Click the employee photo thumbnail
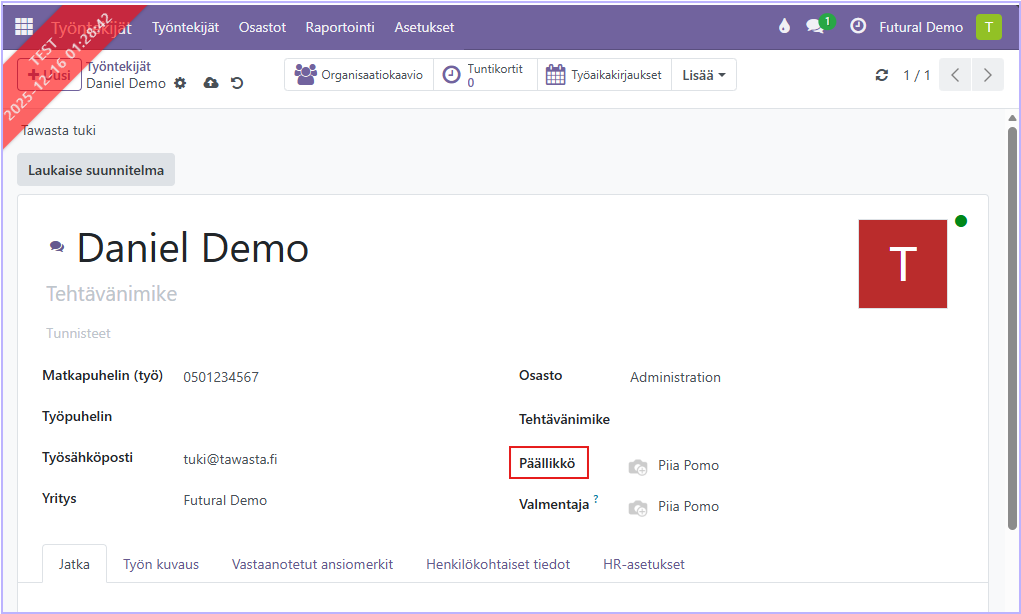1021x614 pixels. [902, 264]
